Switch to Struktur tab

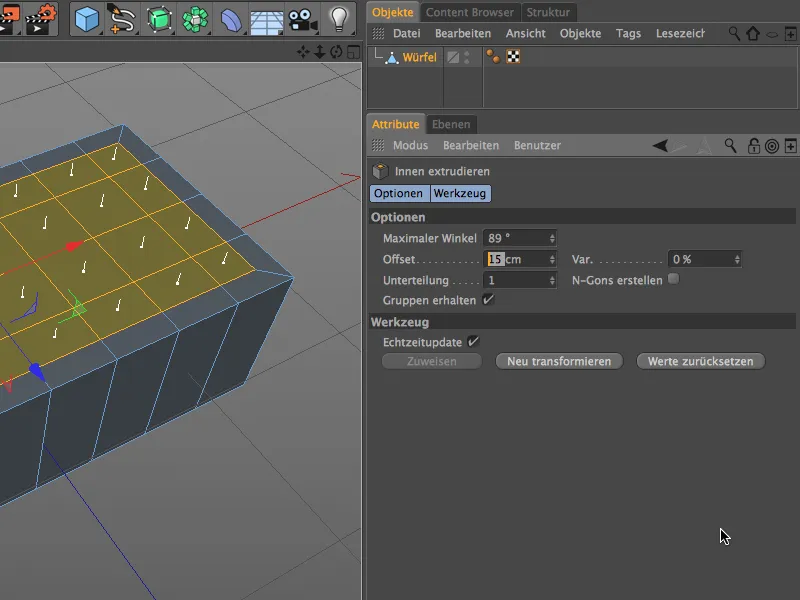coord(548,12)
